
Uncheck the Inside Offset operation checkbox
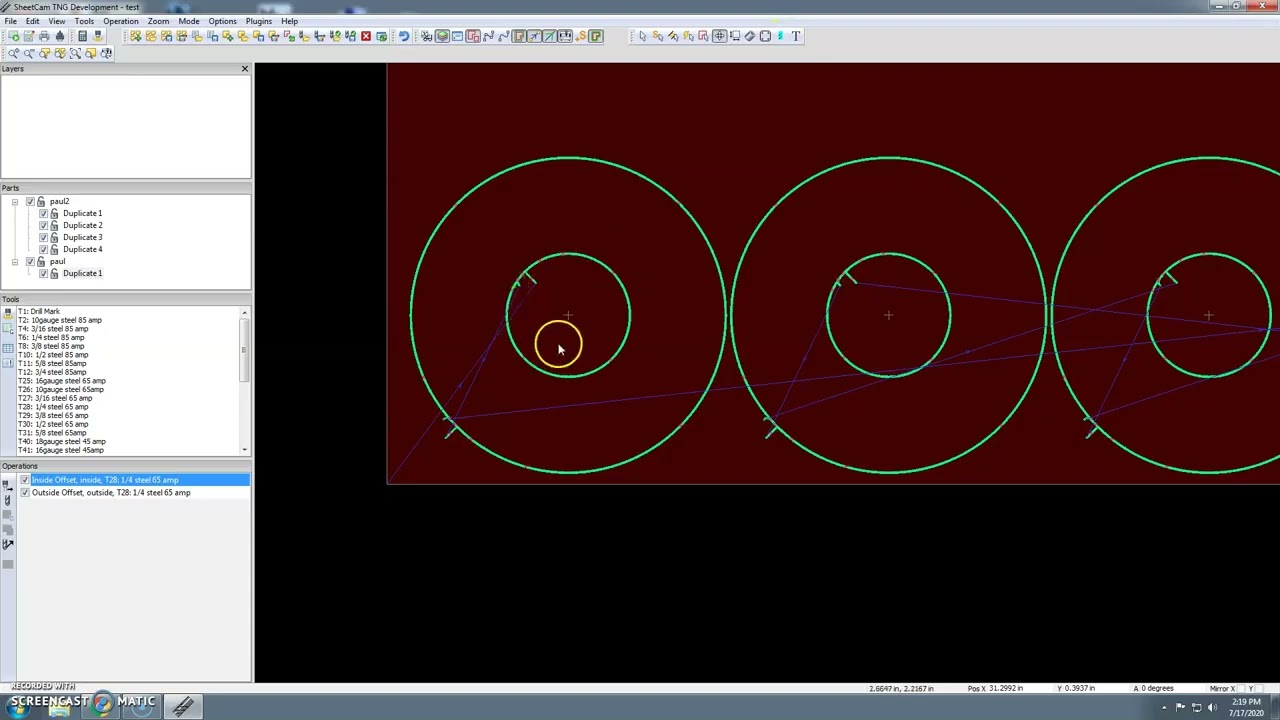pyautogui.click(x=25, y=481)
